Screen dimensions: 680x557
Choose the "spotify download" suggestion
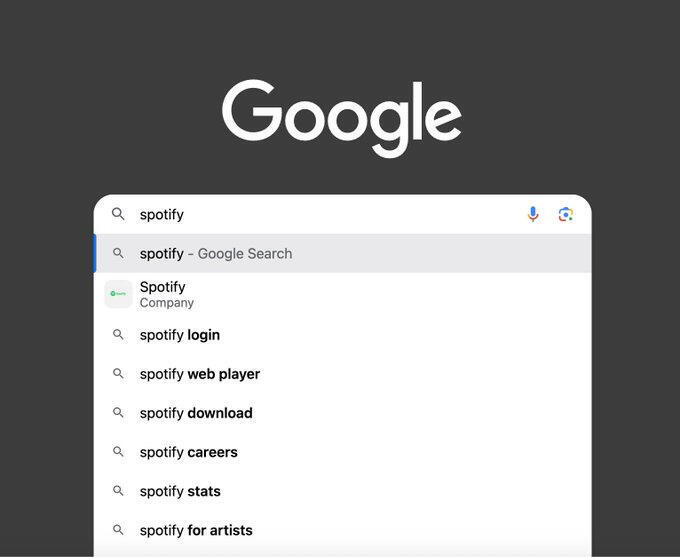196,413
